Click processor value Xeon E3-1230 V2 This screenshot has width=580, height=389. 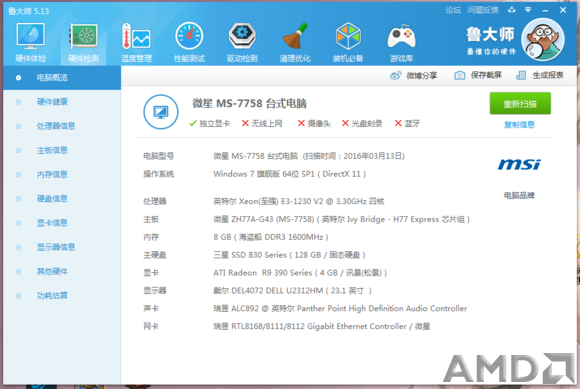[299, 201]
